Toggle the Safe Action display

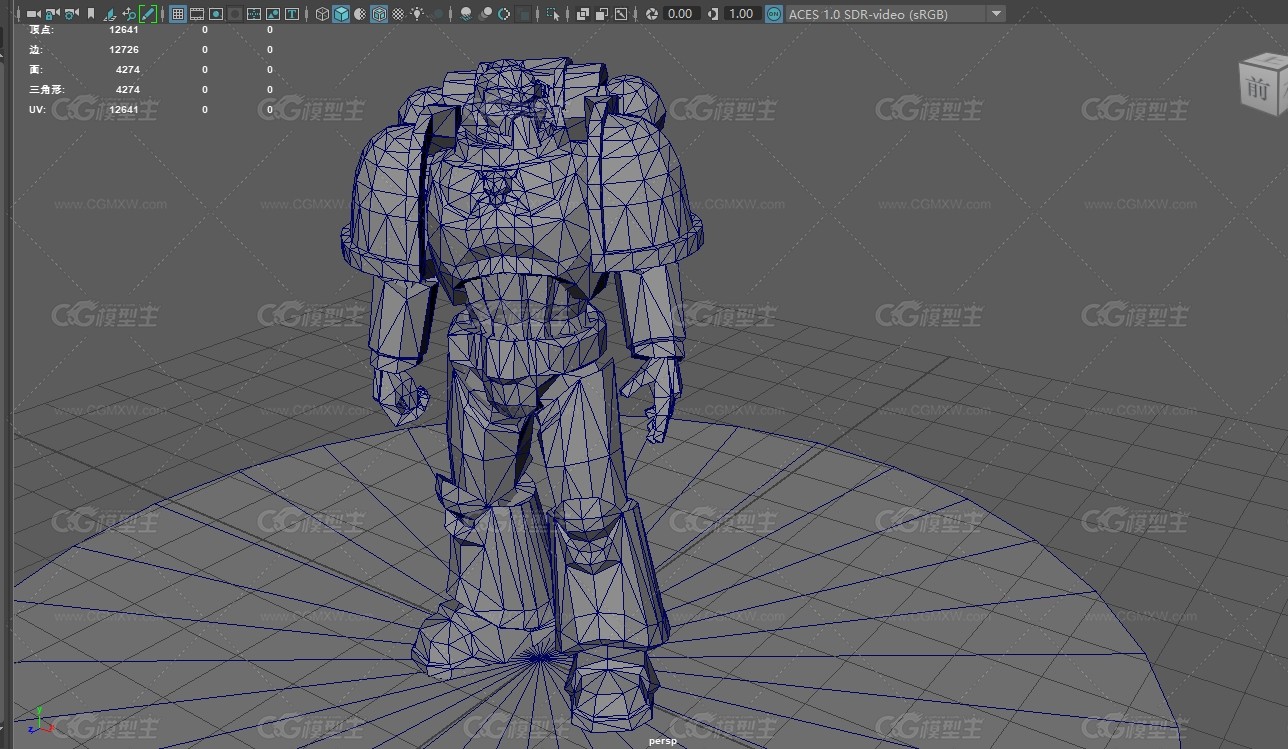point(273,14)
